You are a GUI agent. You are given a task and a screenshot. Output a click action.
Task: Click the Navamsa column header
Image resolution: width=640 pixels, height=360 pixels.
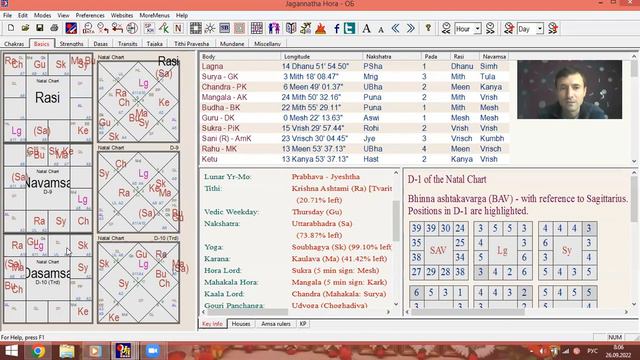(494, 56)
